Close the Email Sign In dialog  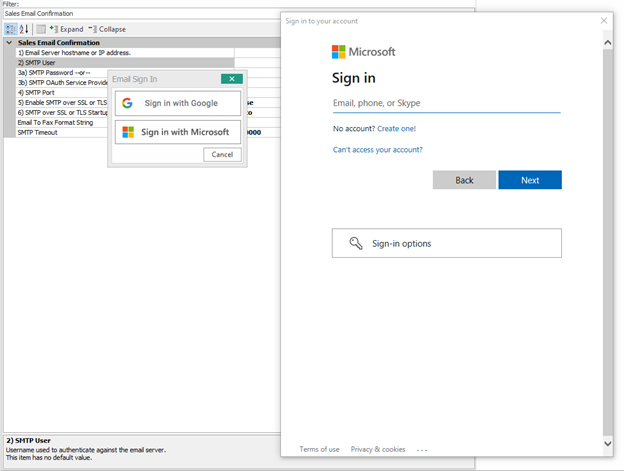coord(231,78)
